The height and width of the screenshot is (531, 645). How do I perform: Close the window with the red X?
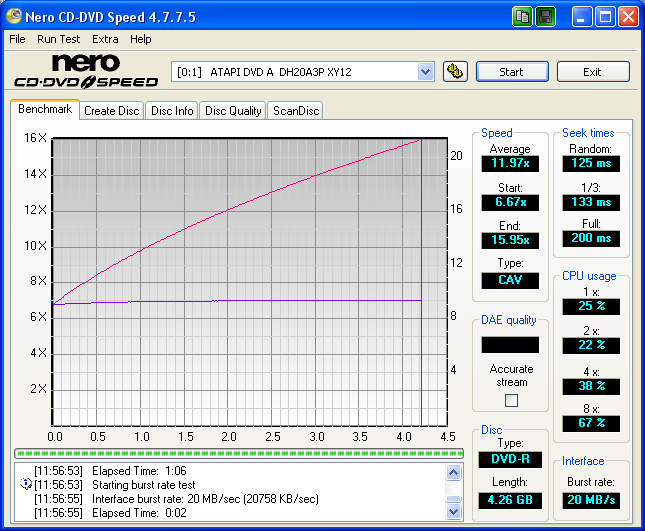(628, 17)
